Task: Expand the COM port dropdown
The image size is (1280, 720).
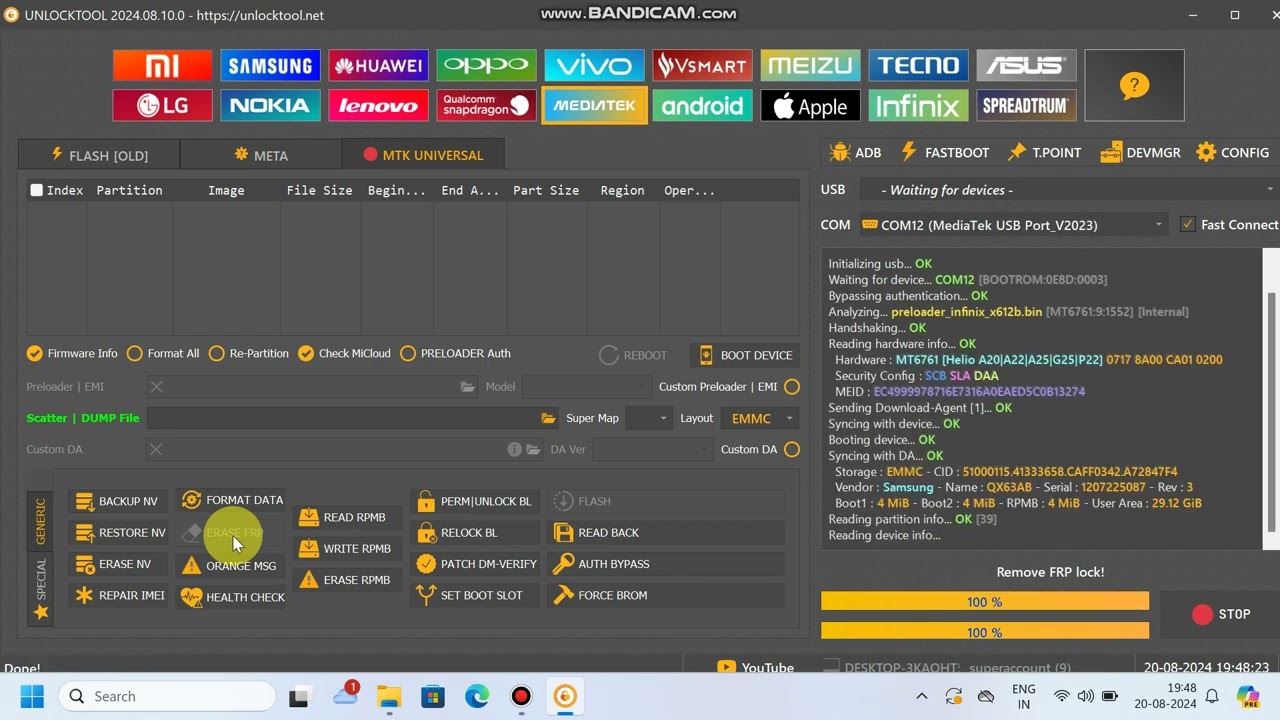Action: point(1013,225)
